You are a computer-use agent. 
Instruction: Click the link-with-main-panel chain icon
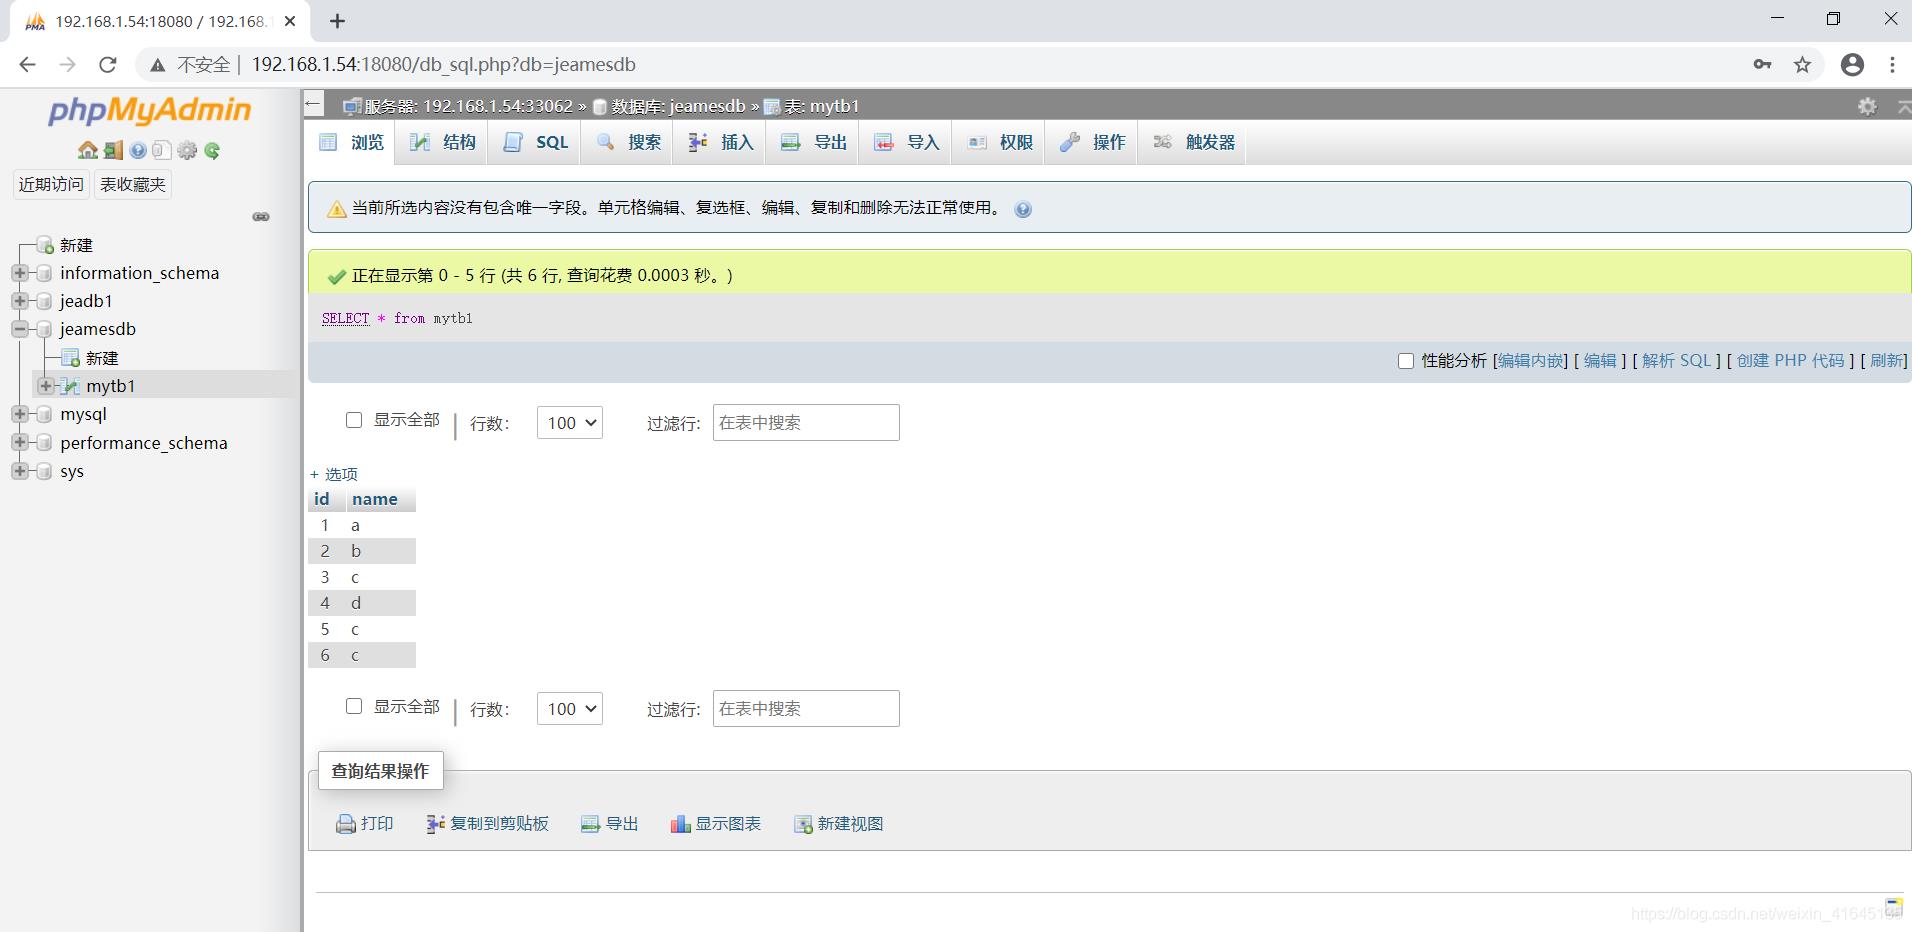pos(261,217)
